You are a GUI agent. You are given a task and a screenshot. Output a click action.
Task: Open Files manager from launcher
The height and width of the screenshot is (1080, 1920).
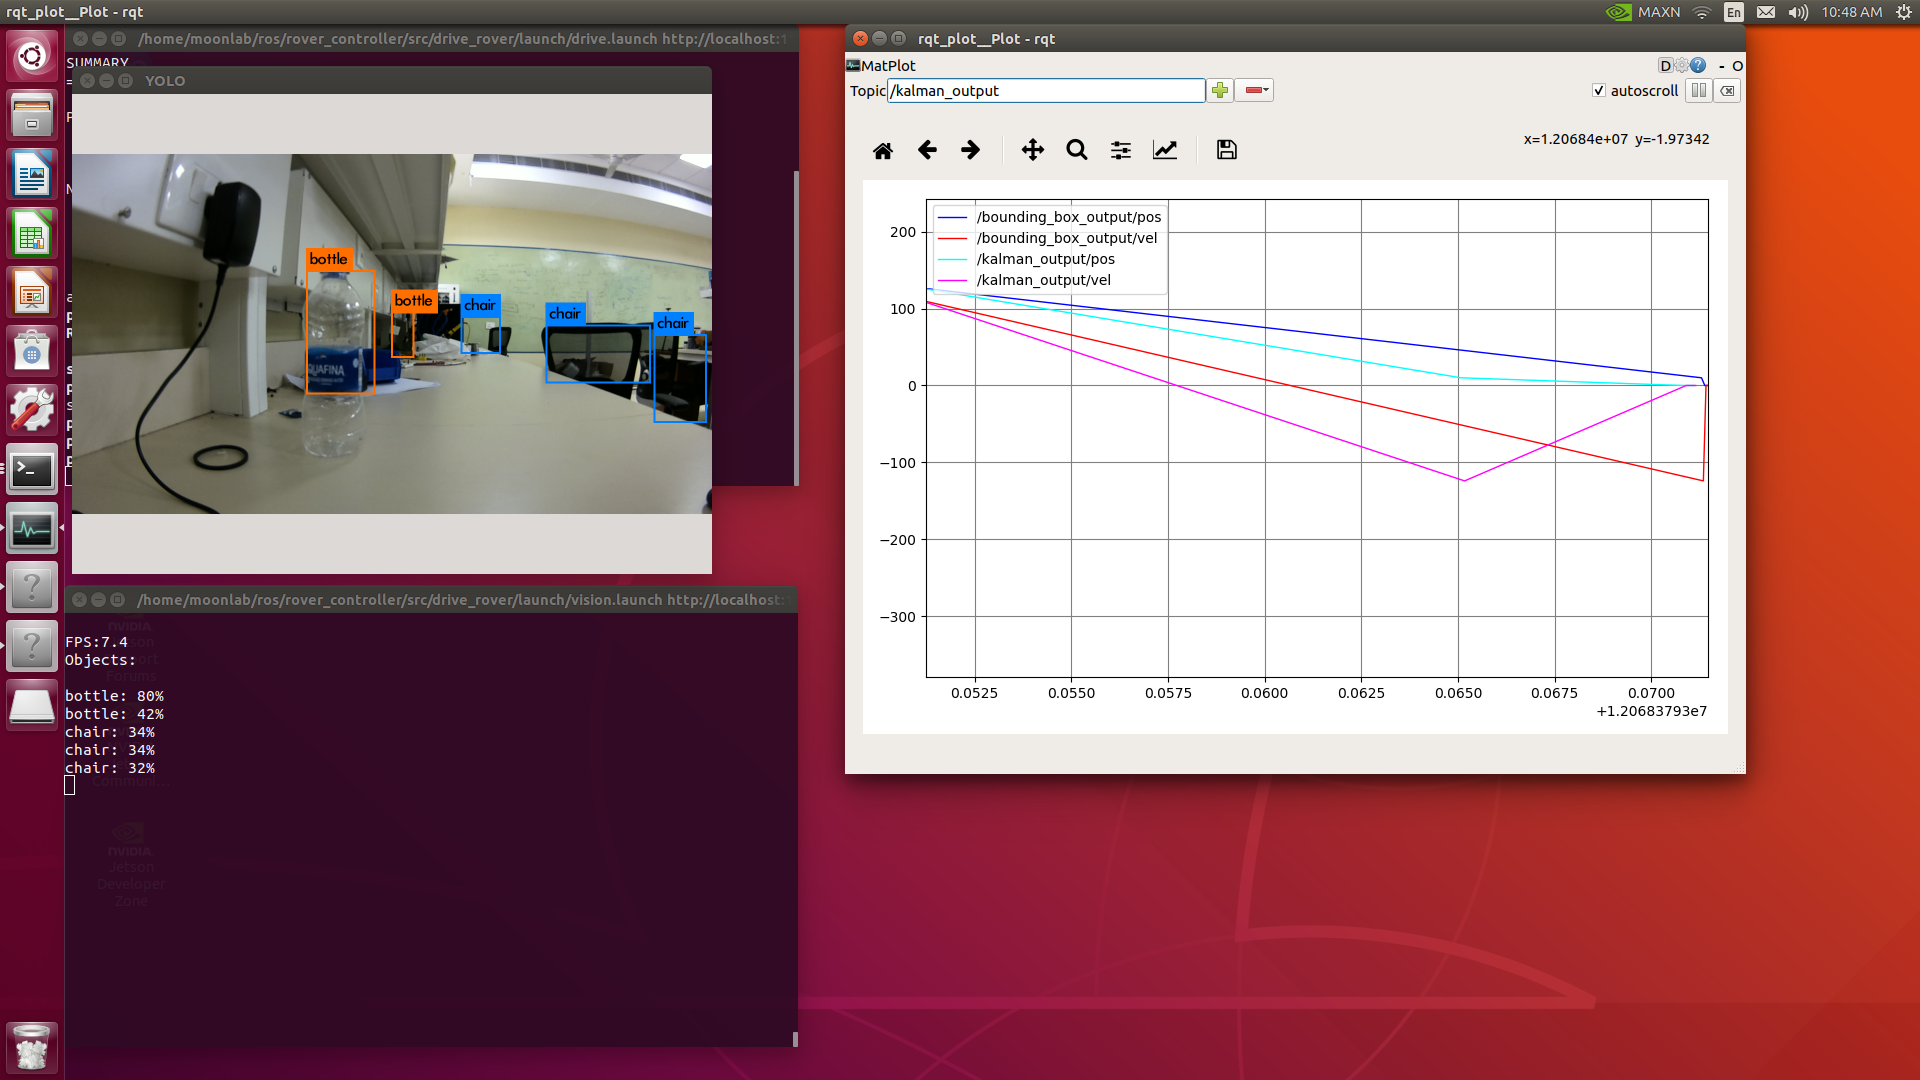point(32,115)
